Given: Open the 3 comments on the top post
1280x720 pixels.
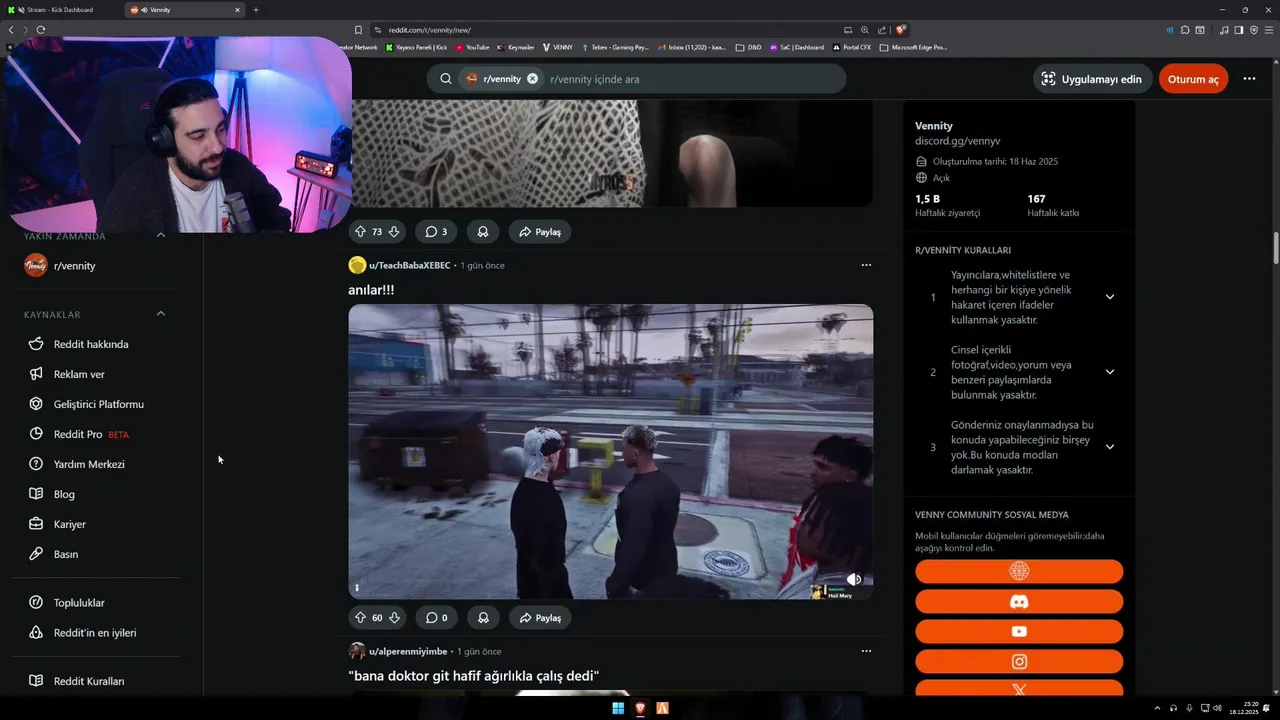Looking at the screenshot, I should [436, 232].
